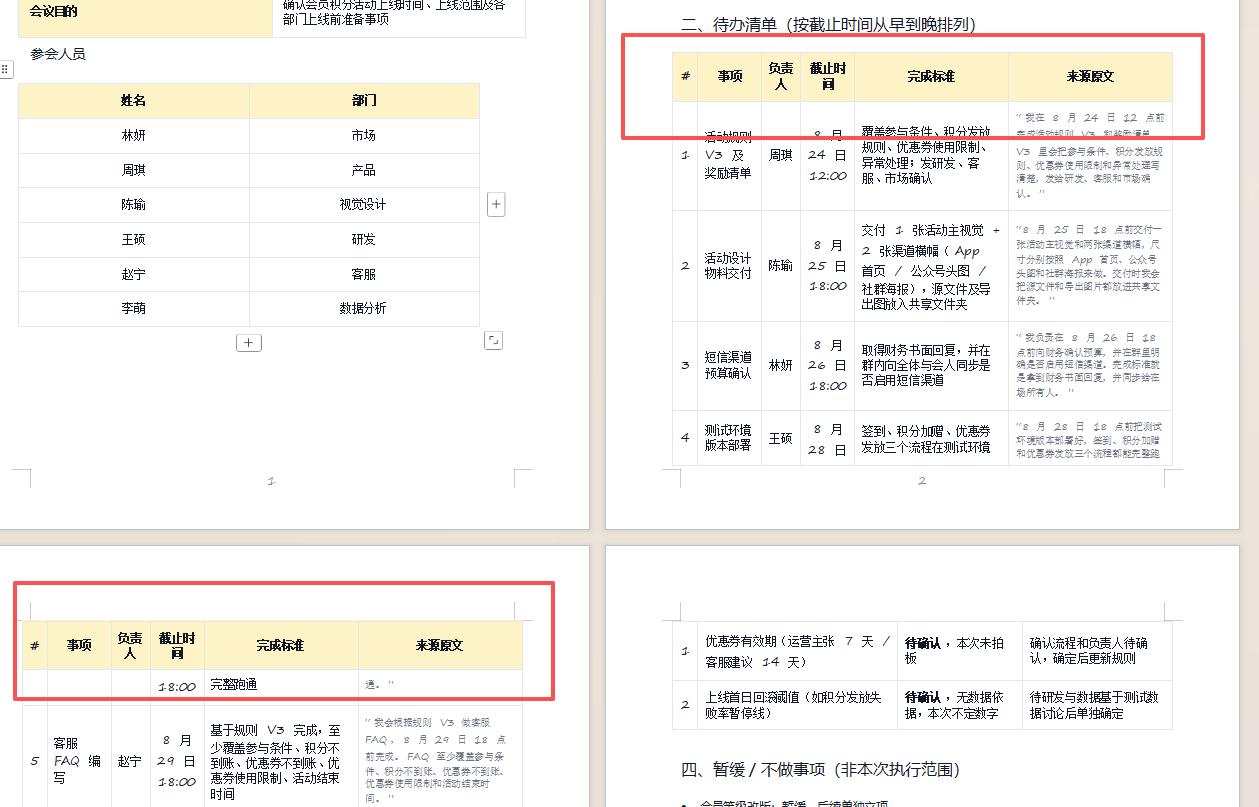This screenshot has width=1259, height=807.
Task: Click 完成标准 header on page 2 table
Action: point(931,76)
